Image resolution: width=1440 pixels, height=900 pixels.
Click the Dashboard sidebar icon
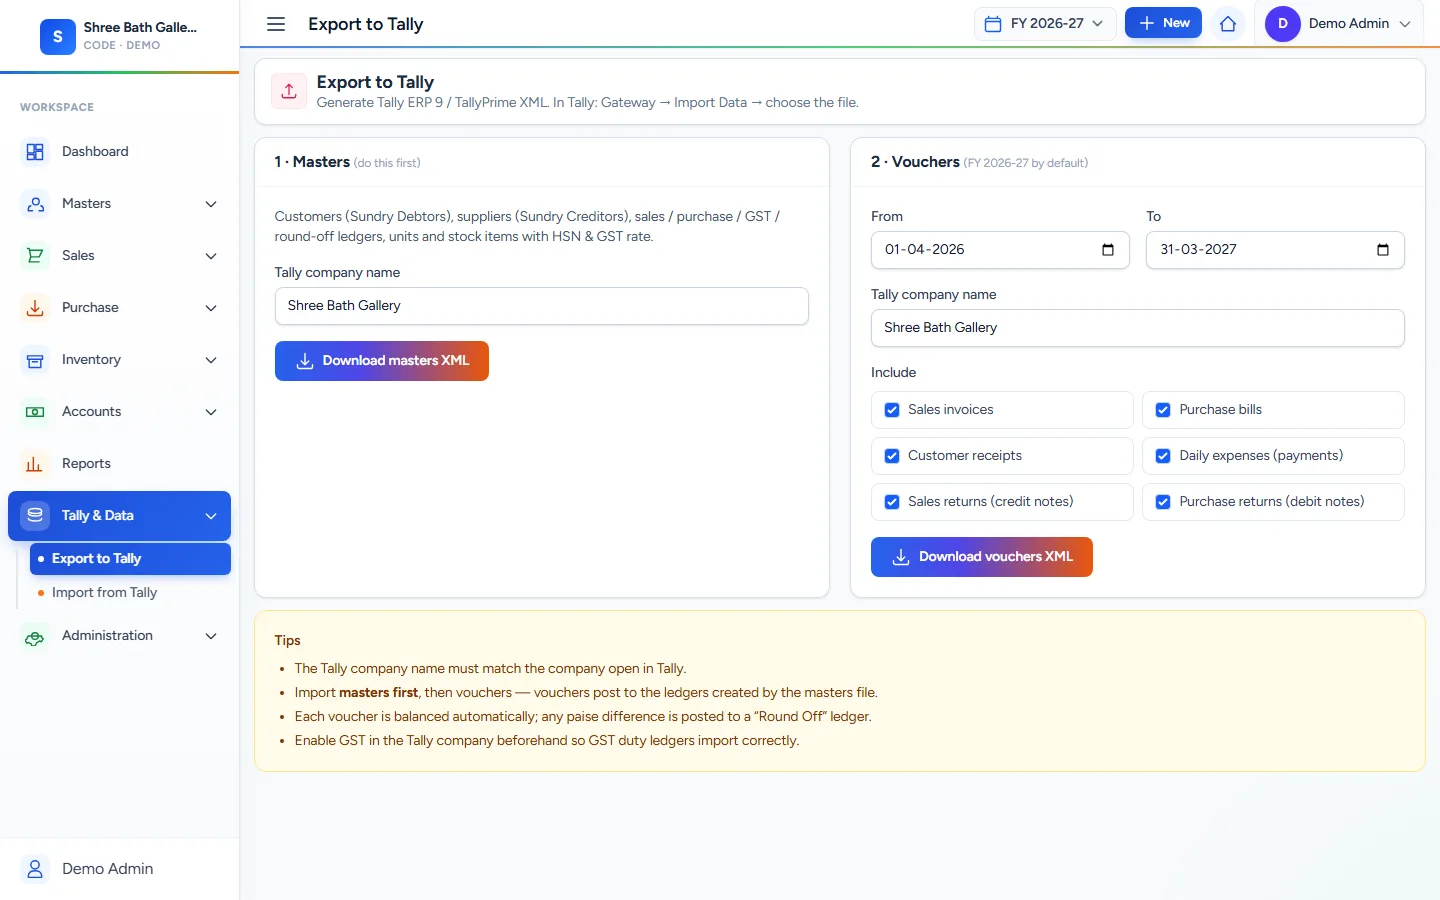pyautogui.click(x=35, y=152)
